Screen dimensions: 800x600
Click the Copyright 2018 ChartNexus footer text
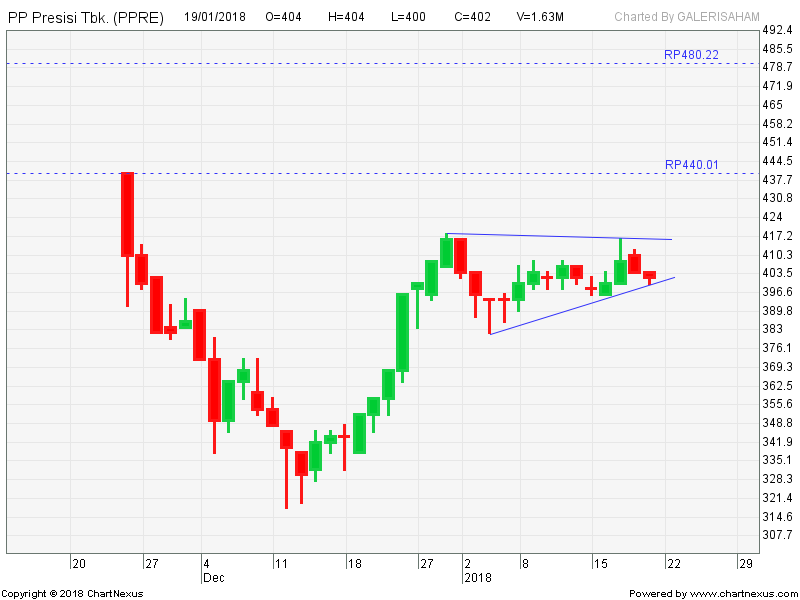(72, 594)
